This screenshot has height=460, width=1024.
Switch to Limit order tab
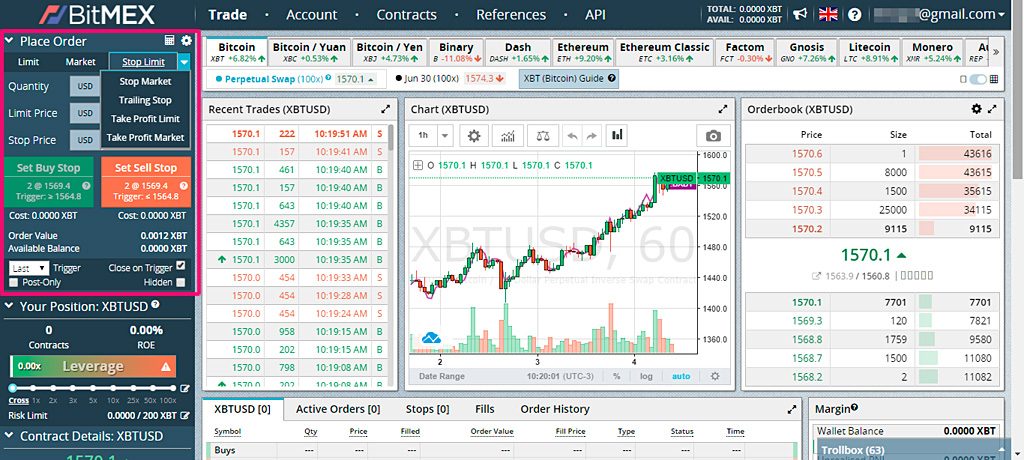pos(28,62)
